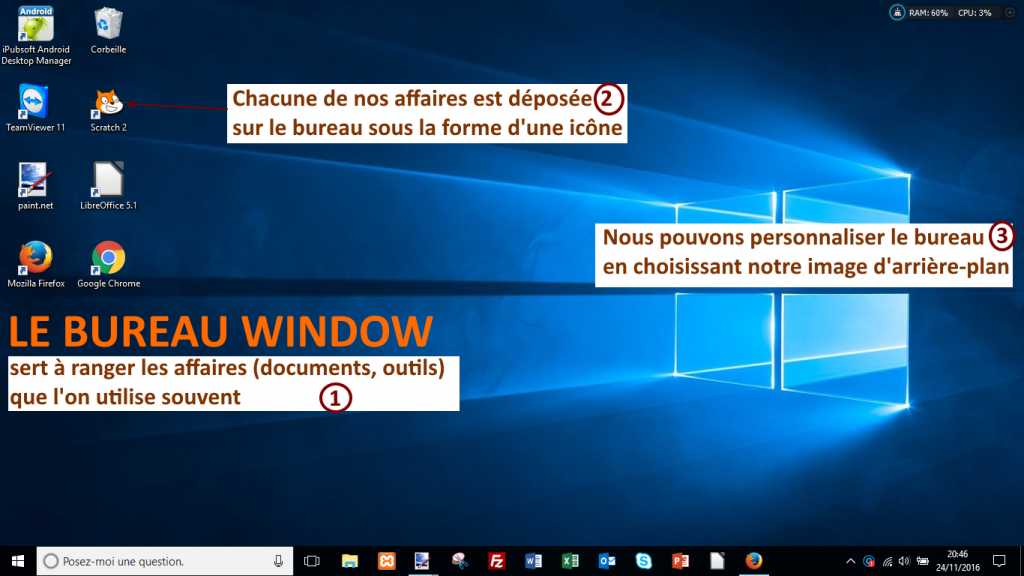1024x576 pixels.
Task: Open File Explorer from the taskbar
Action: [350, 561]
